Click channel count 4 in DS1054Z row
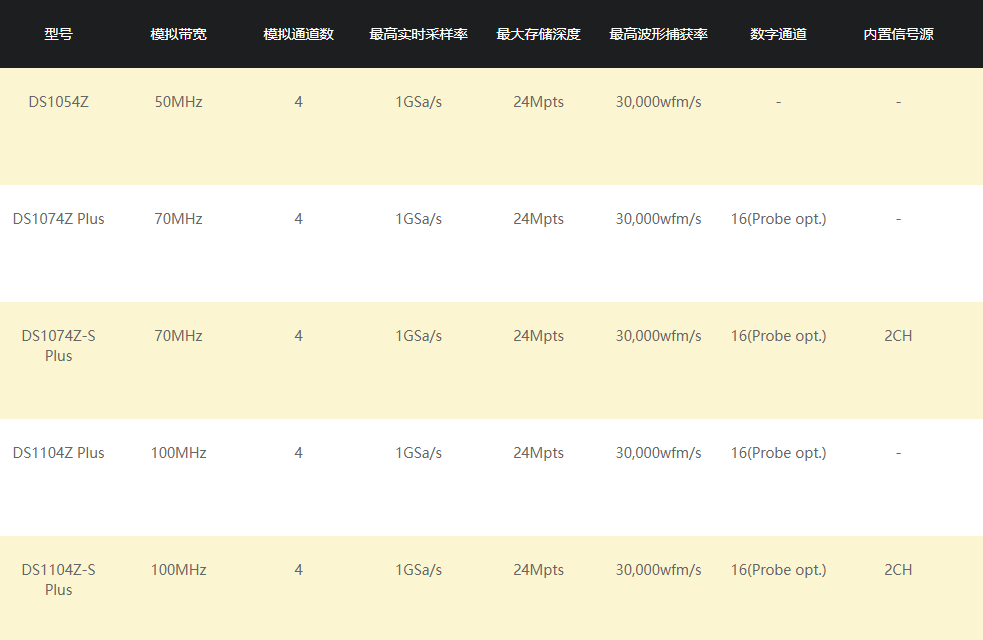 point(298,102)
